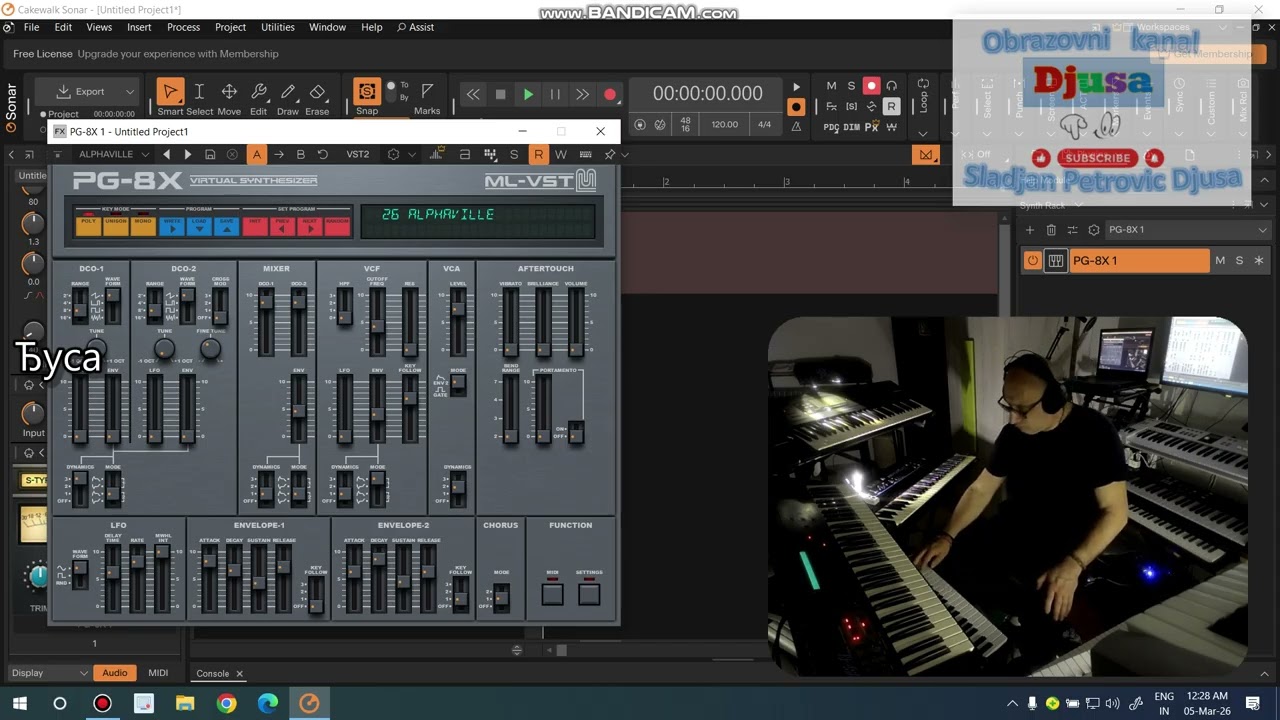Viewport: 1280px width, 720px height.
Task: Copy A to B with arrow icon
Action: click(x=279, y=154)
